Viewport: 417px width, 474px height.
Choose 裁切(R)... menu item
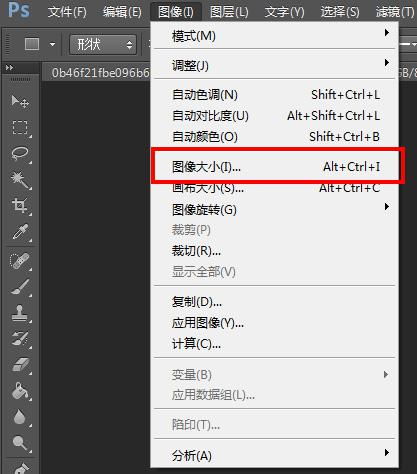[x=274, y=251]
